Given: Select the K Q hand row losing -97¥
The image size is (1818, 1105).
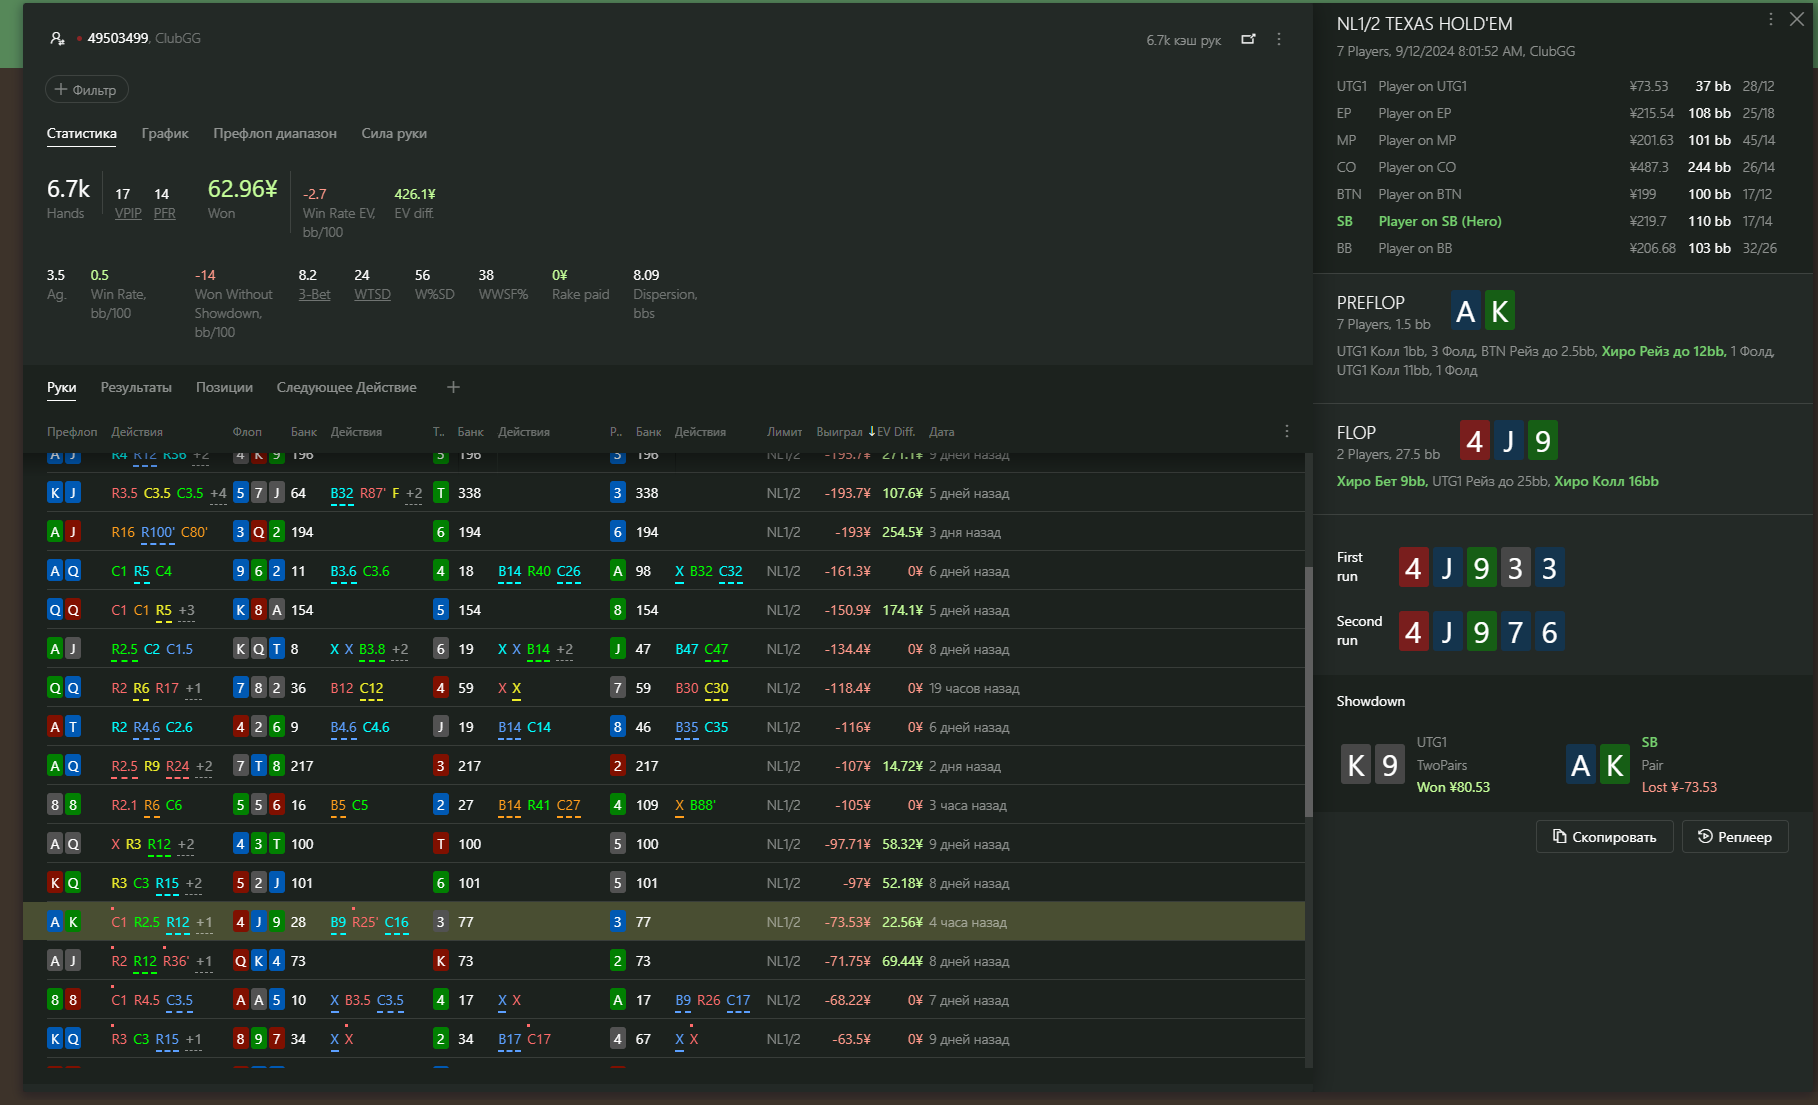Looking at the screenshot, I should [x=664, y=883].
